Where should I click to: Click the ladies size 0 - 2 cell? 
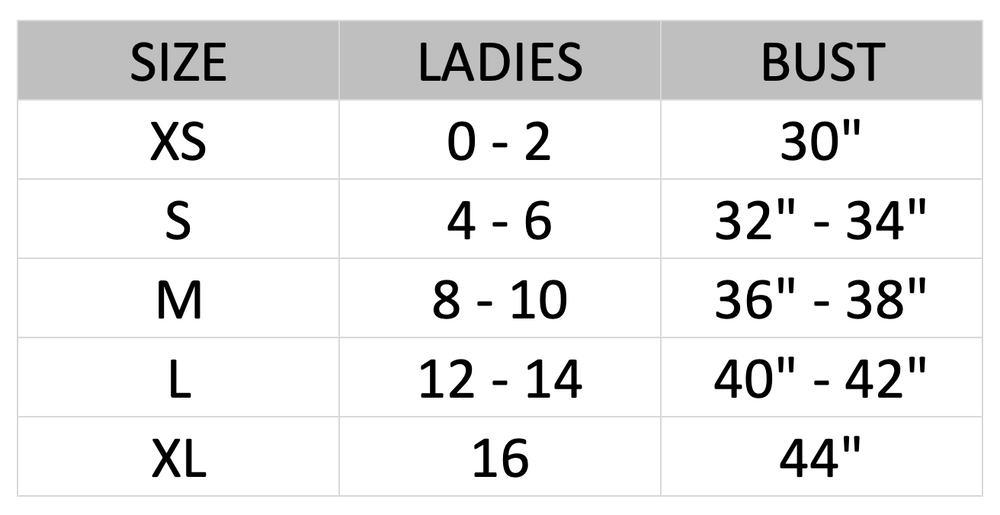499,141
